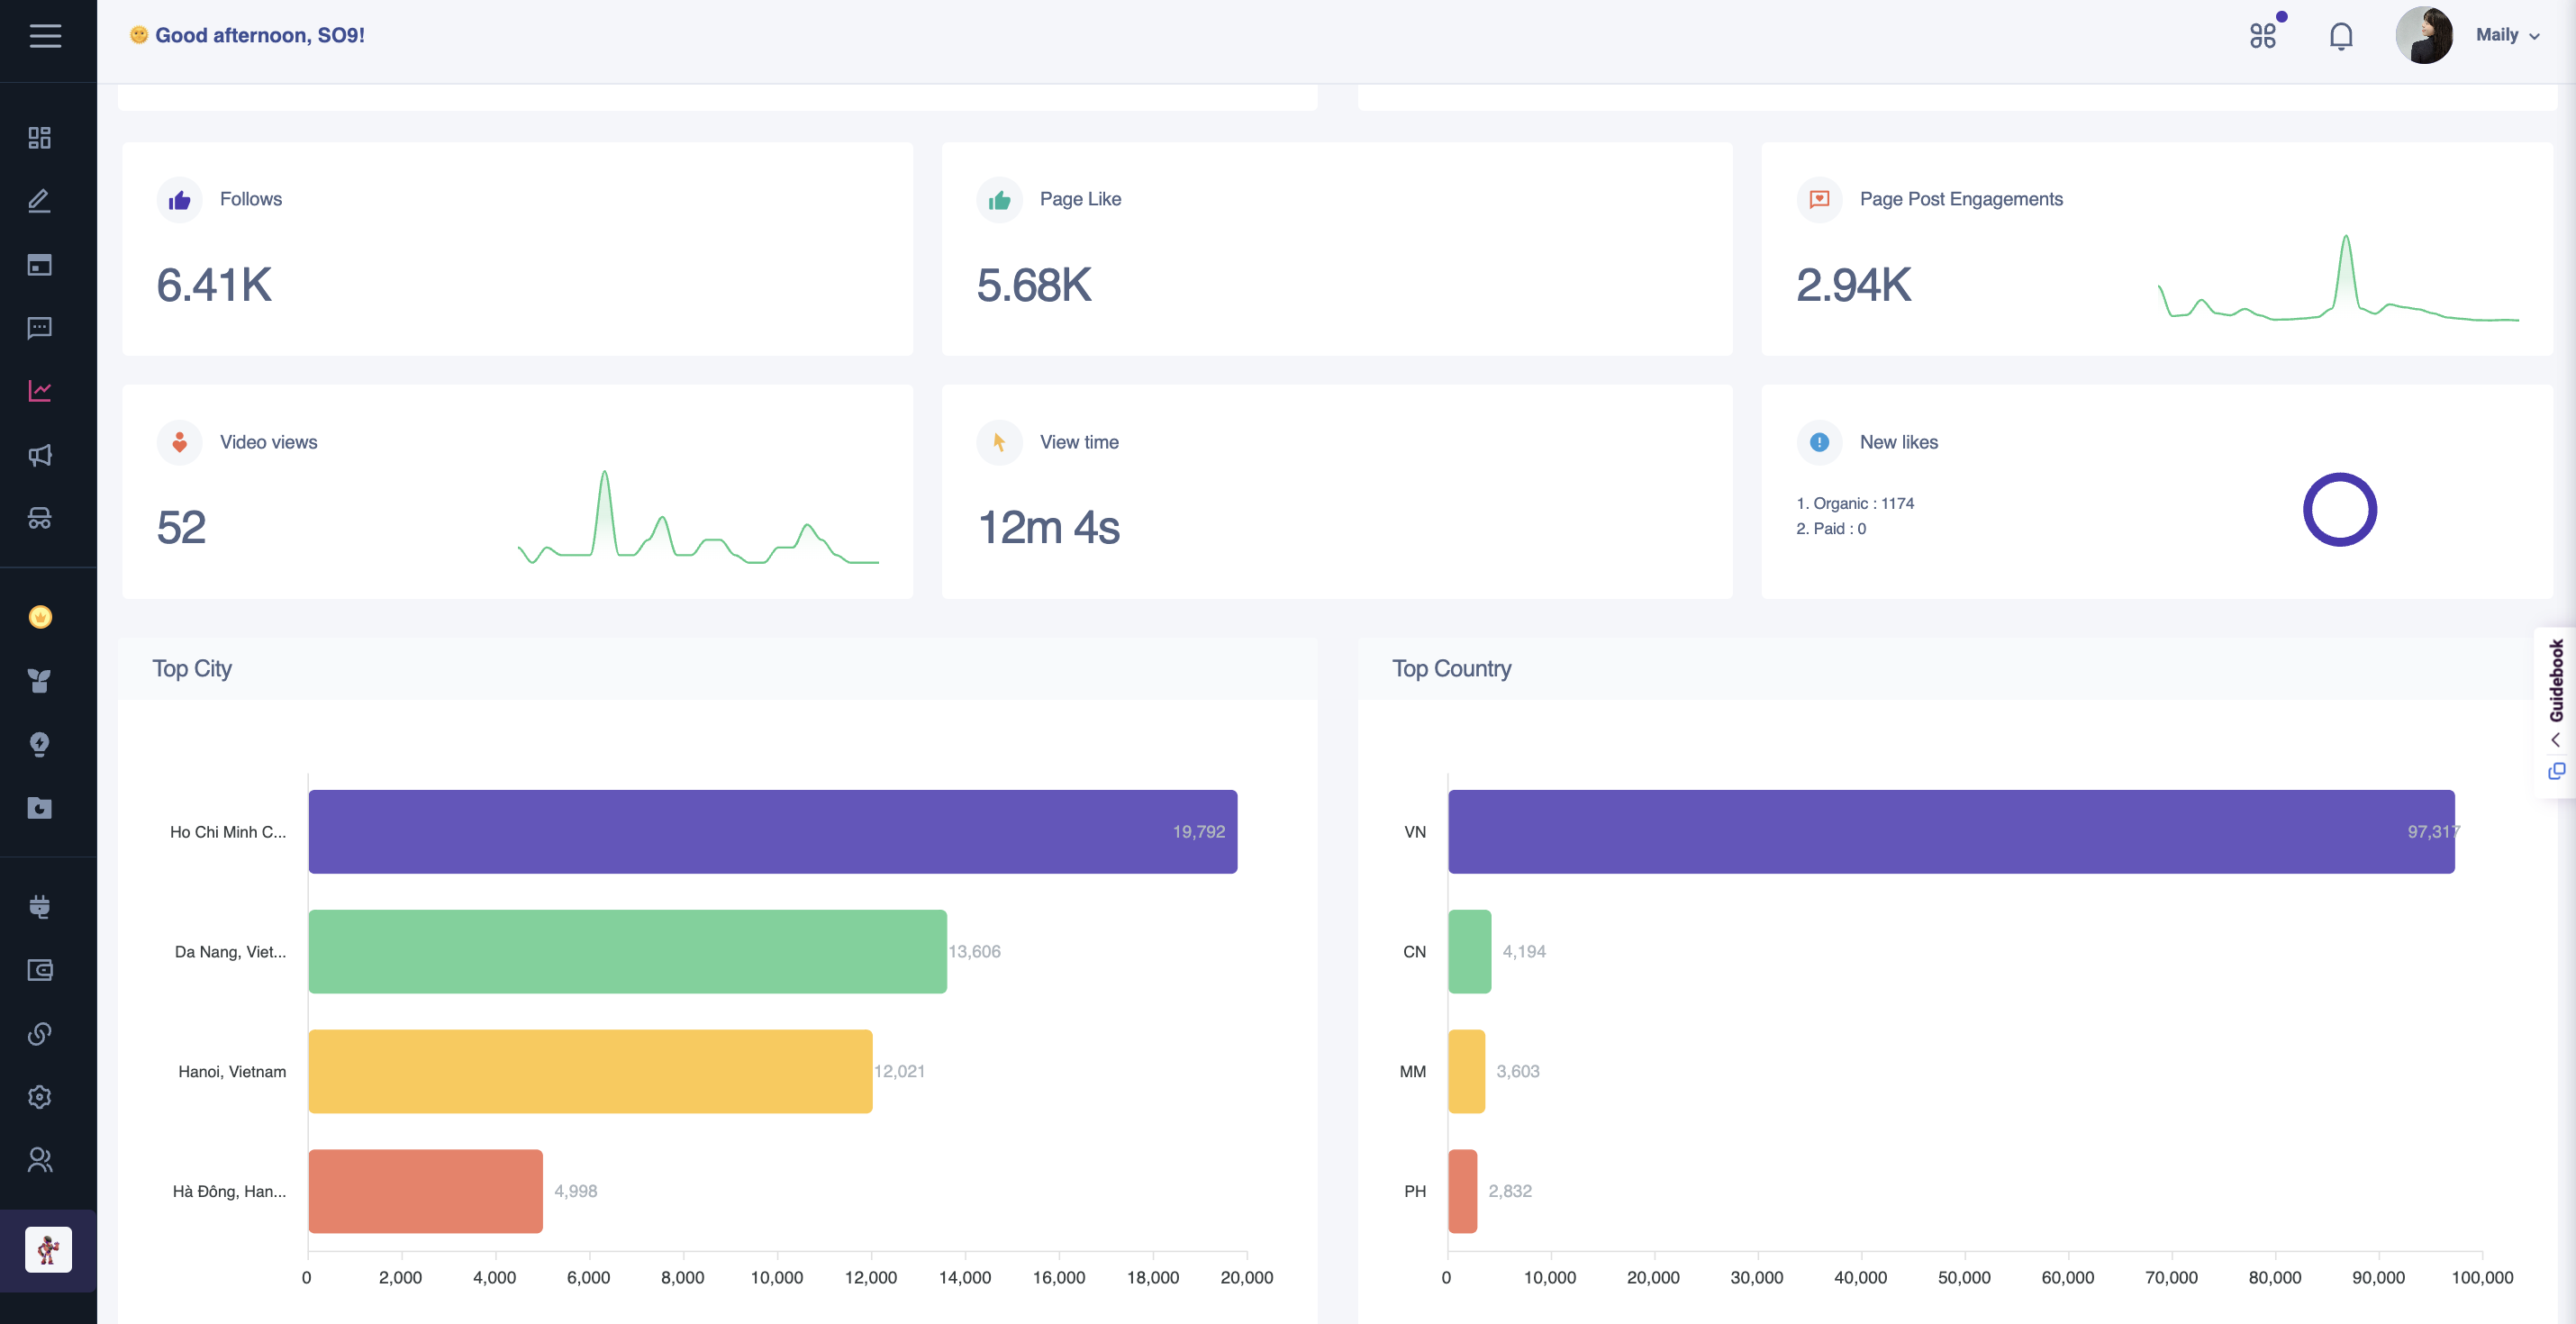Open the dashboard grid icon in sidebar
Screen dimensions: 2576x1324
[39, 138]
